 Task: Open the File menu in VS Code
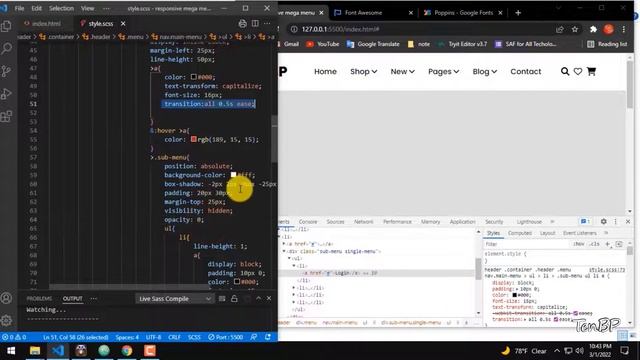pos(19,8)
